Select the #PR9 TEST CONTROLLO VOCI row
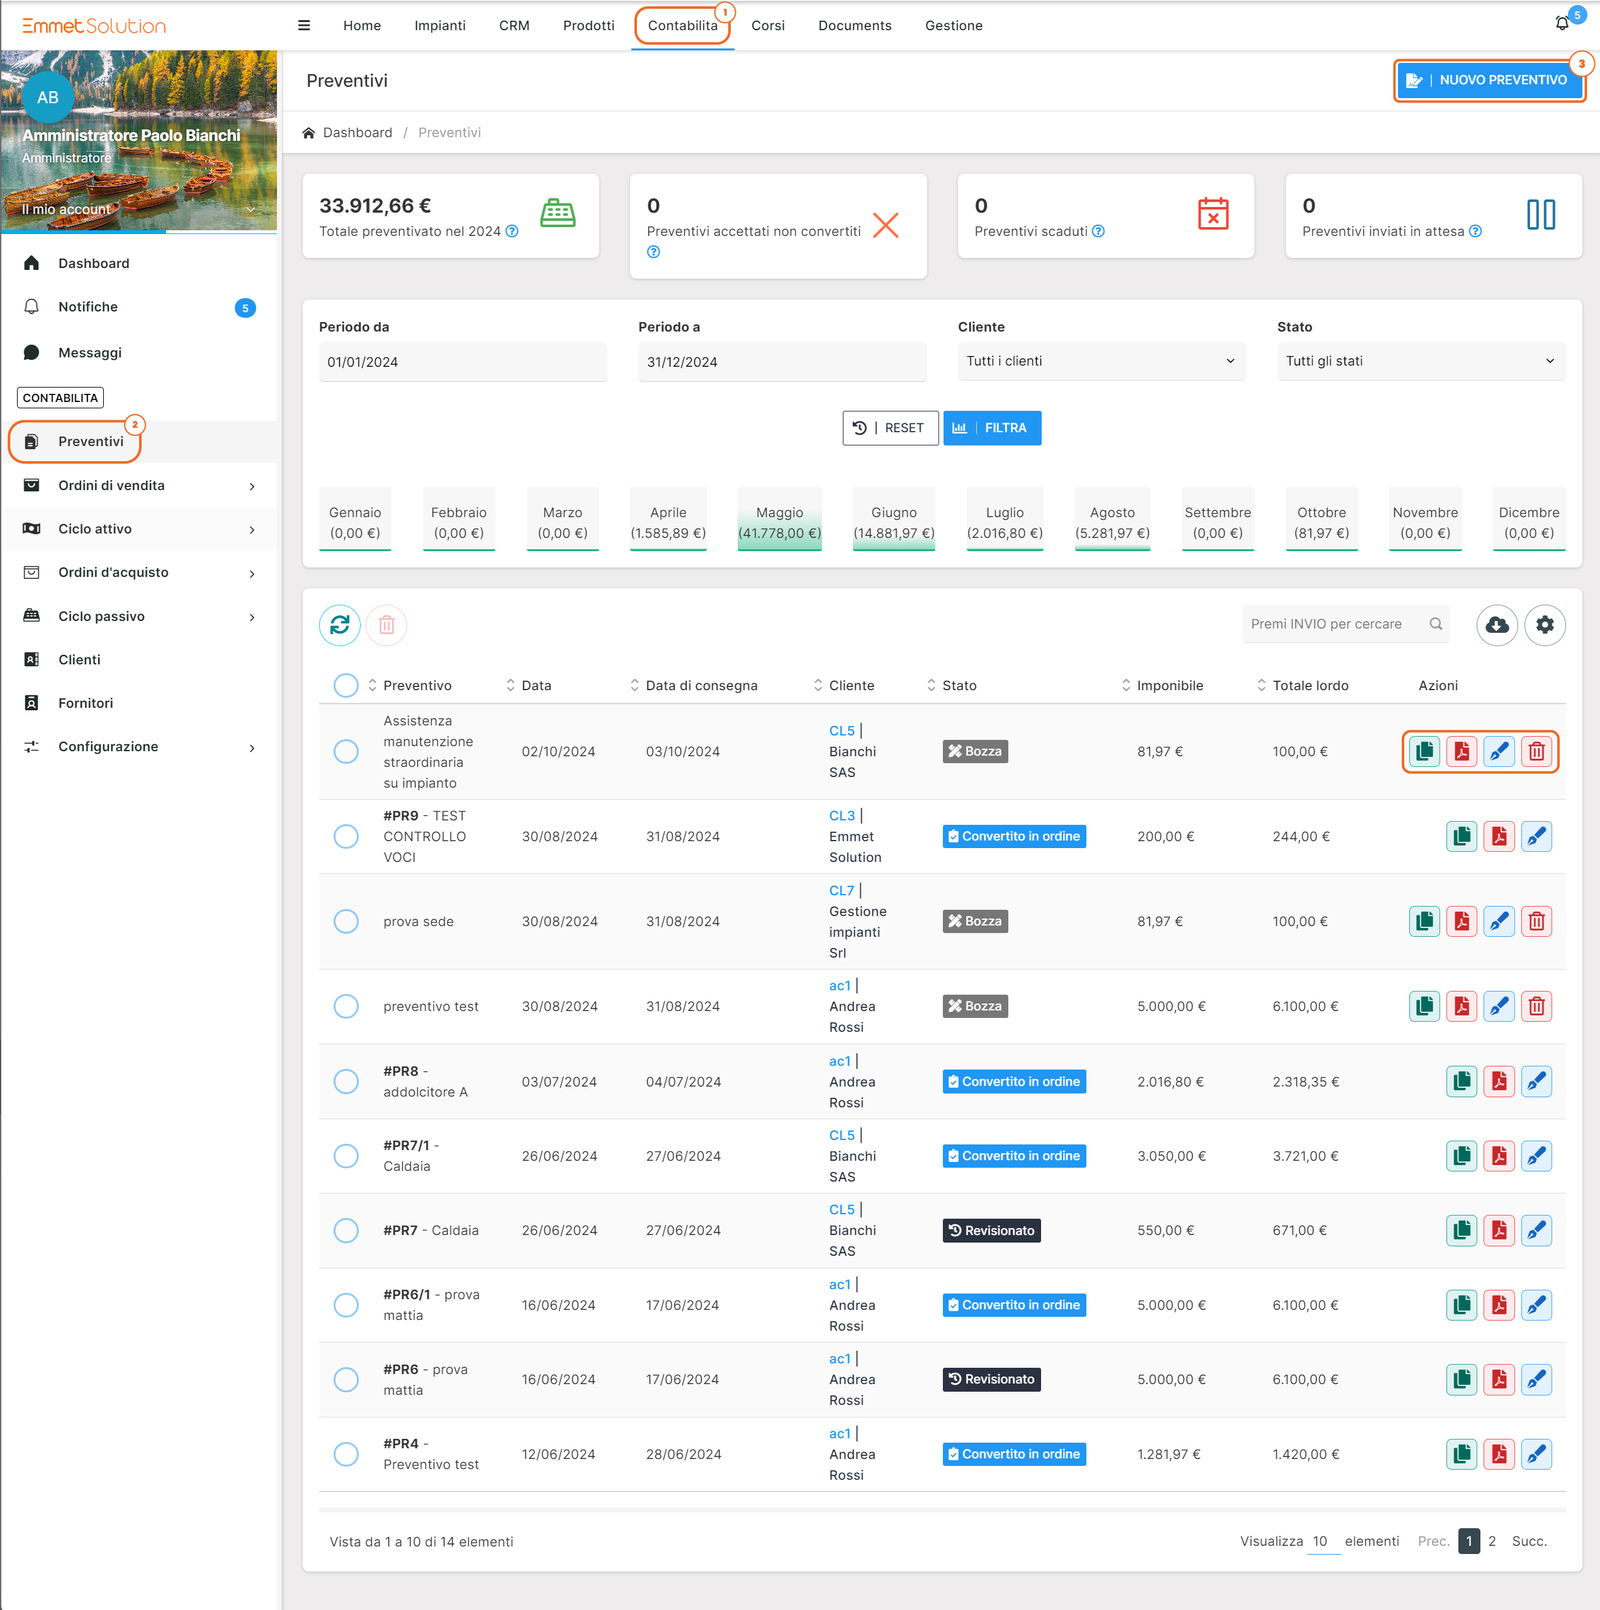1600x1610 pixels. point(346,836)
